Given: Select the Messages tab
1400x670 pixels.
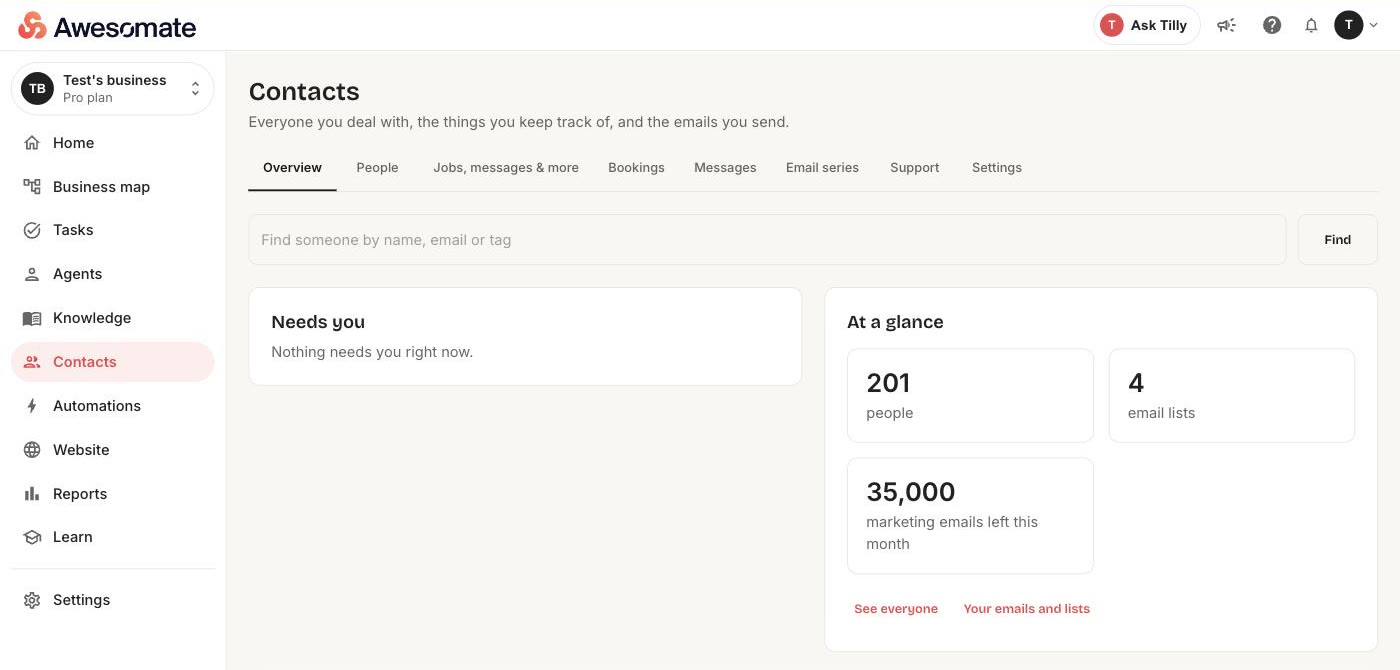Looking at the screenshot, I should (x=725, y=168).
